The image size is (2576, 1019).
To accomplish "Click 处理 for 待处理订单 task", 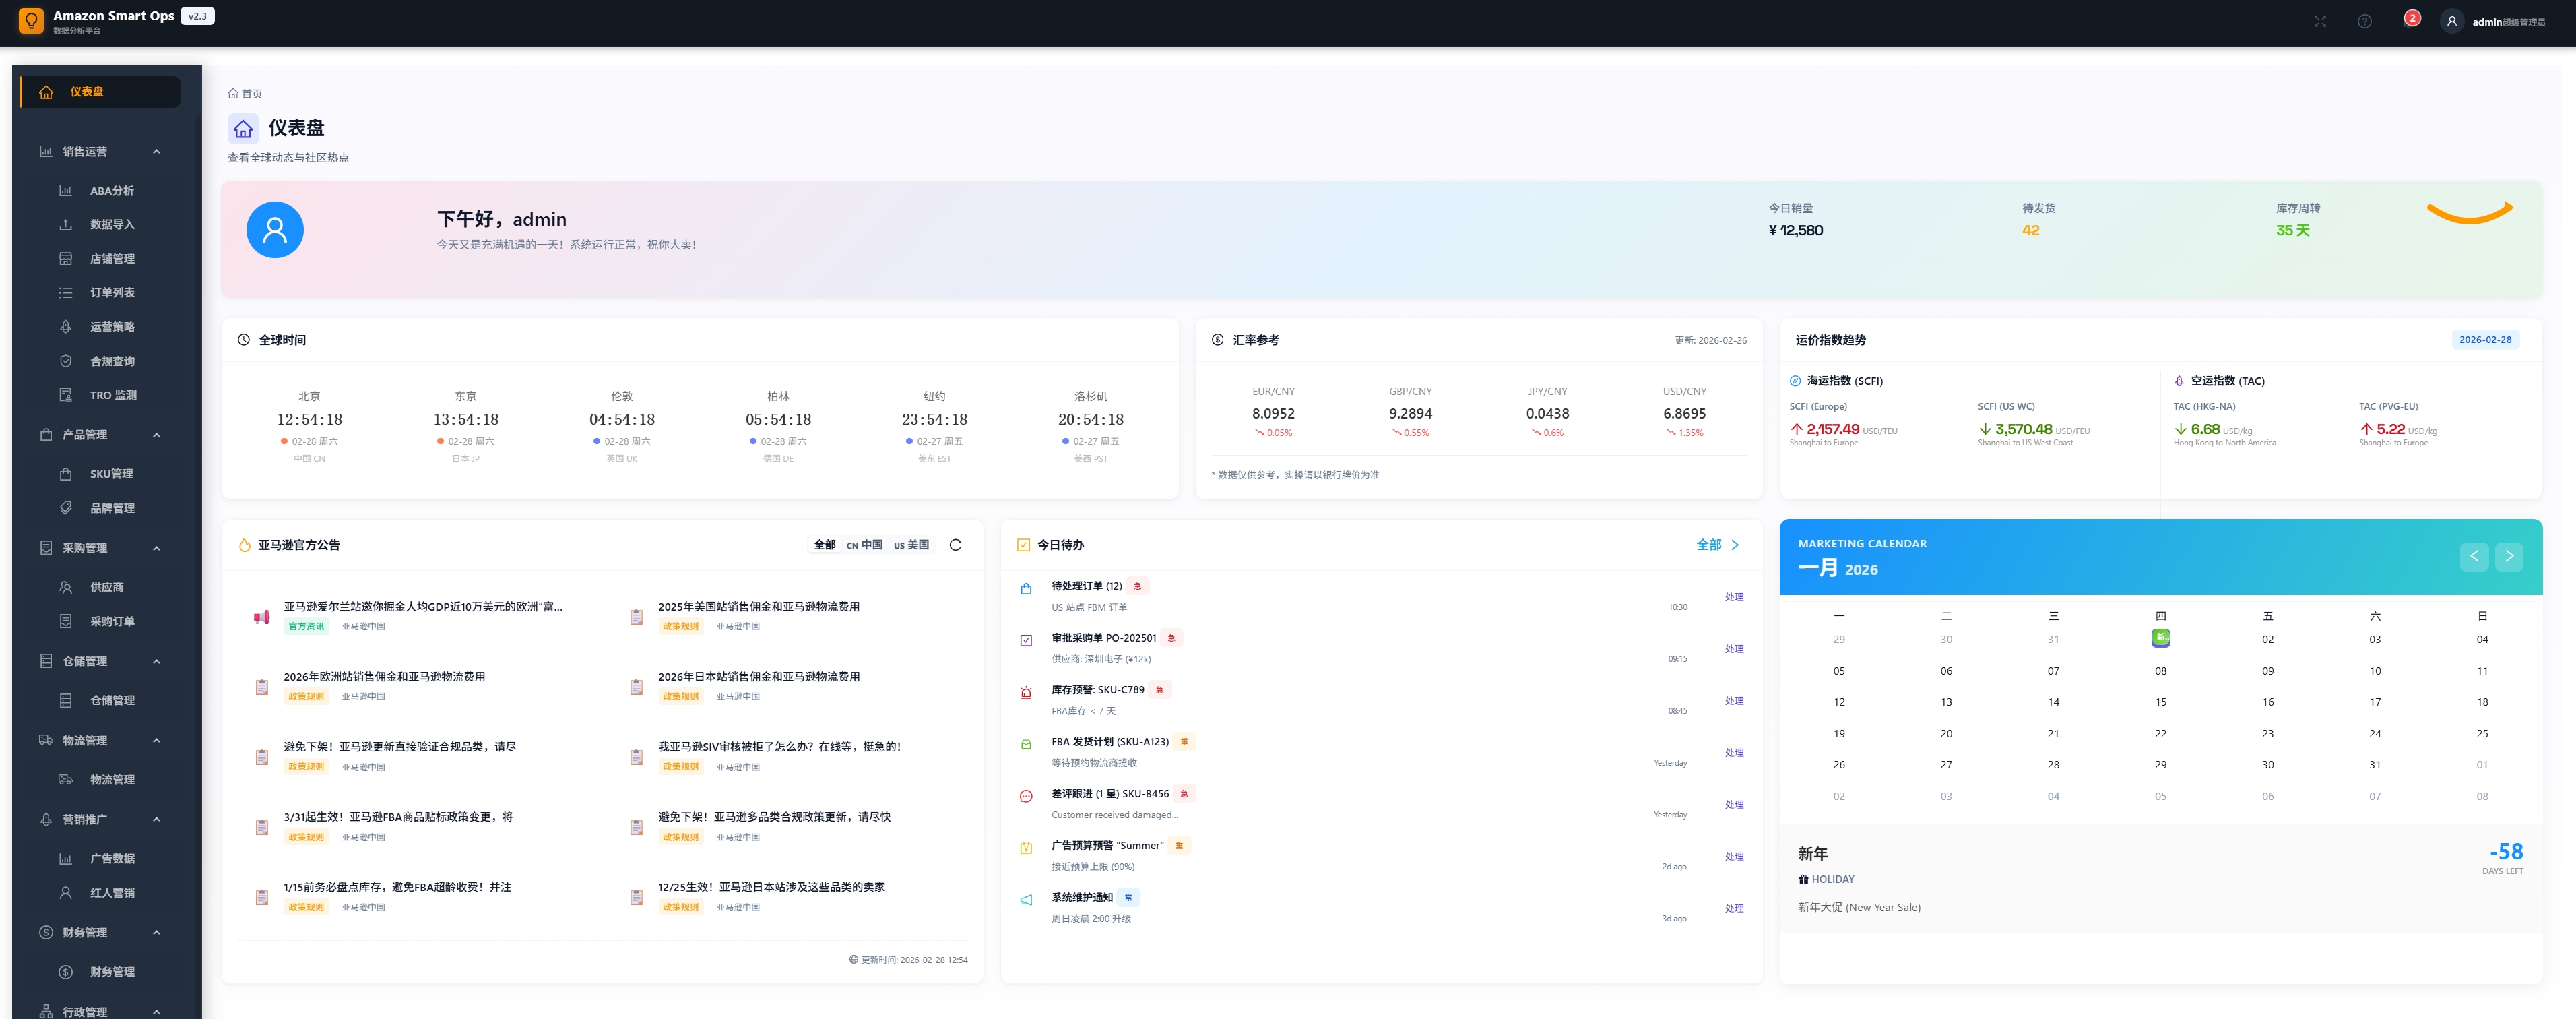I will coord(1733,597).
